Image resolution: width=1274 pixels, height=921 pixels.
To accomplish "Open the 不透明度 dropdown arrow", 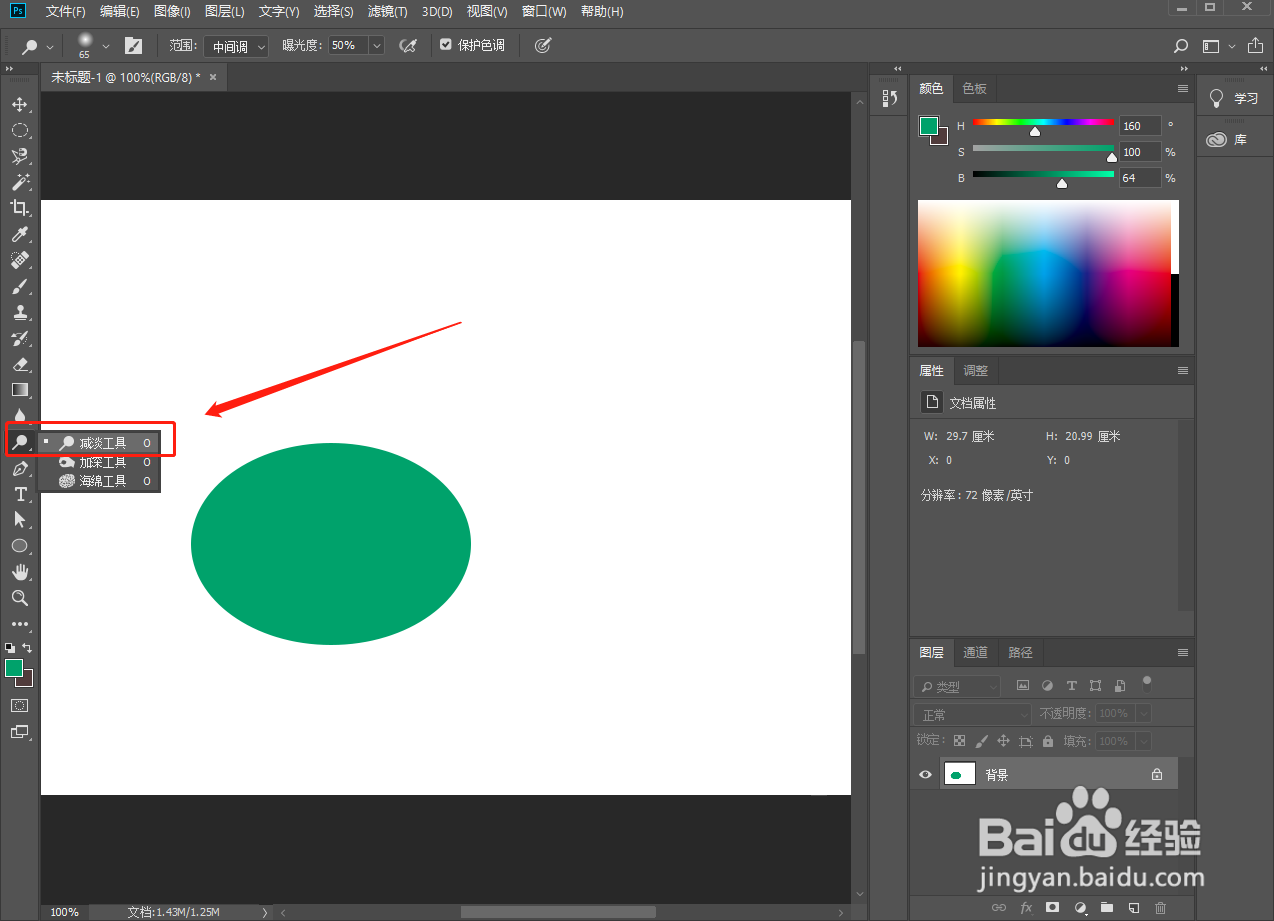I will coord(1143,714).
